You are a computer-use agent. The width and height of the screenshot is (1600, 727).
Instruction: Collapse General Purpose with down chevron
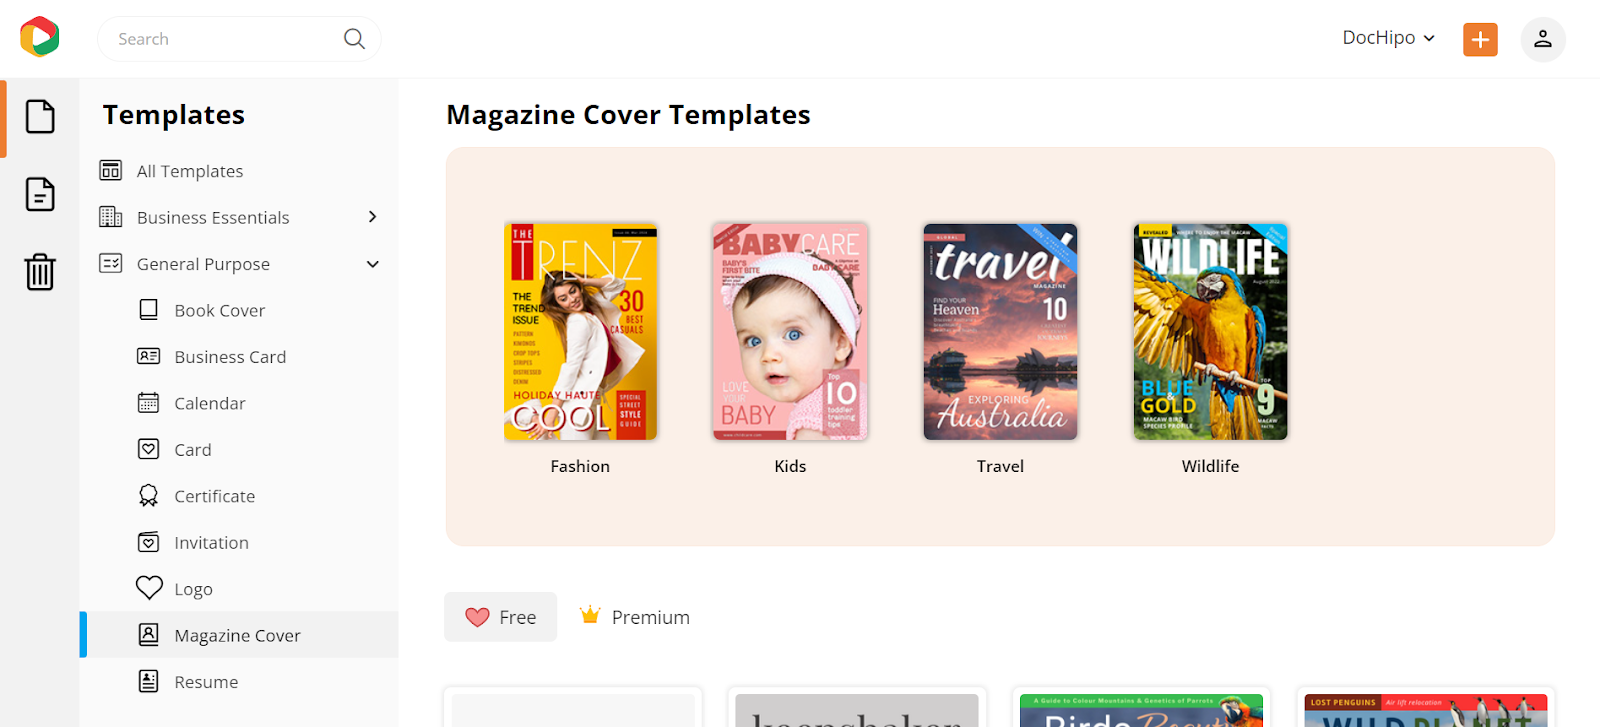pyautogui.click(x=372, y=264)
